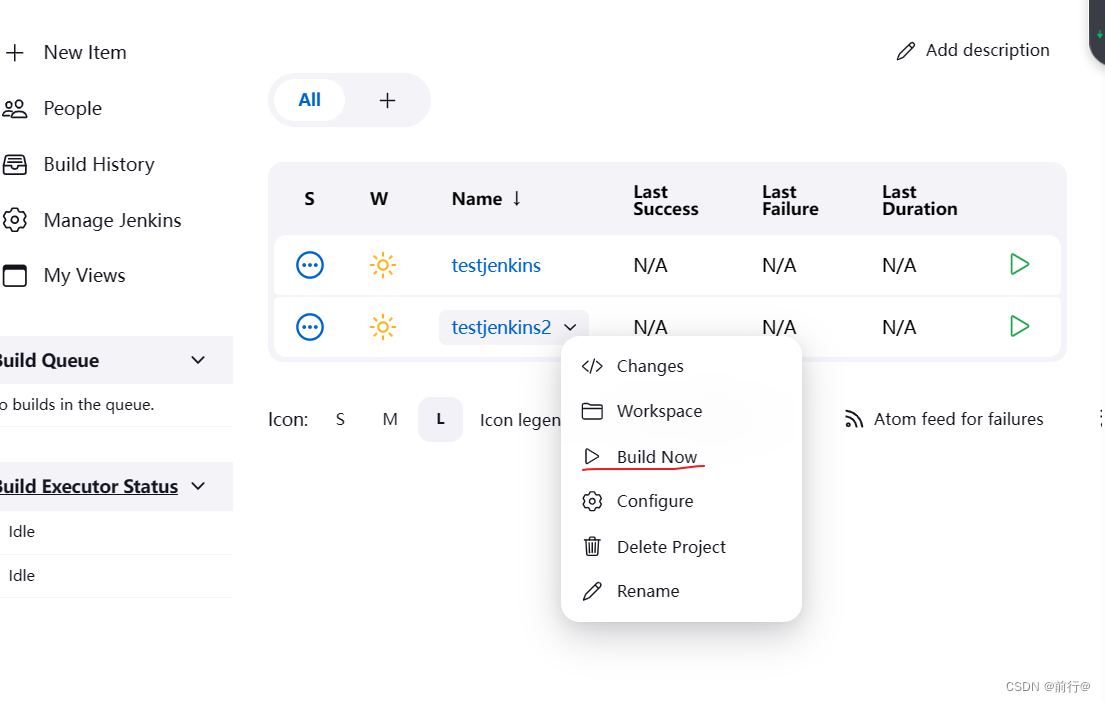
Task: Click the Build Now play icon in menu
Action: pyautogui.click(x=592, y=457)
